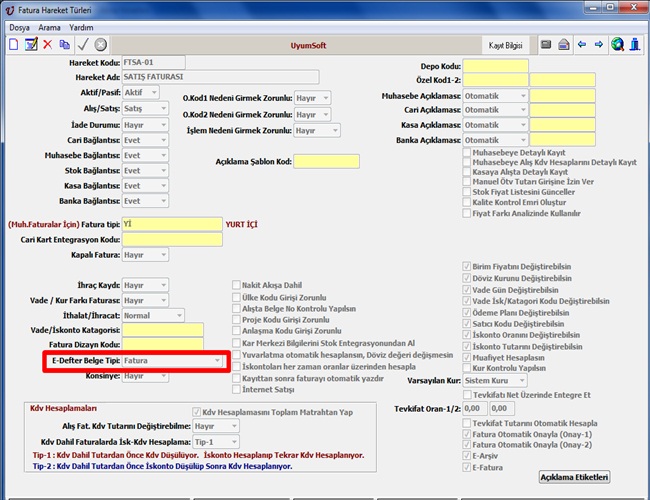Click the Depo Kodu field

[x=496, y=66]
